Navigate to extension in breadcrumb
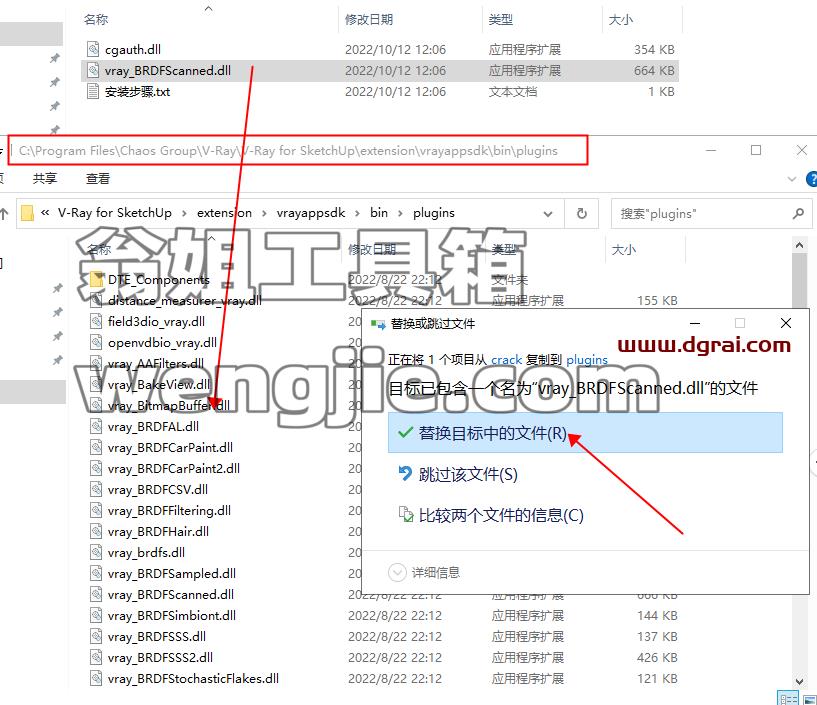817x705 pixels. pos(224,213)
